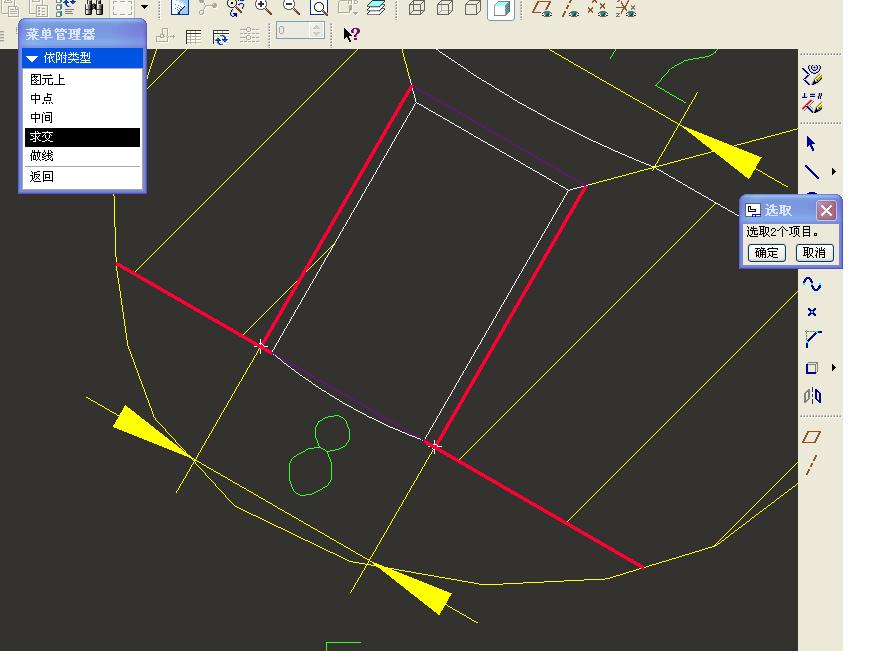Choose 做线 from the attach type menu

point(83,156)
